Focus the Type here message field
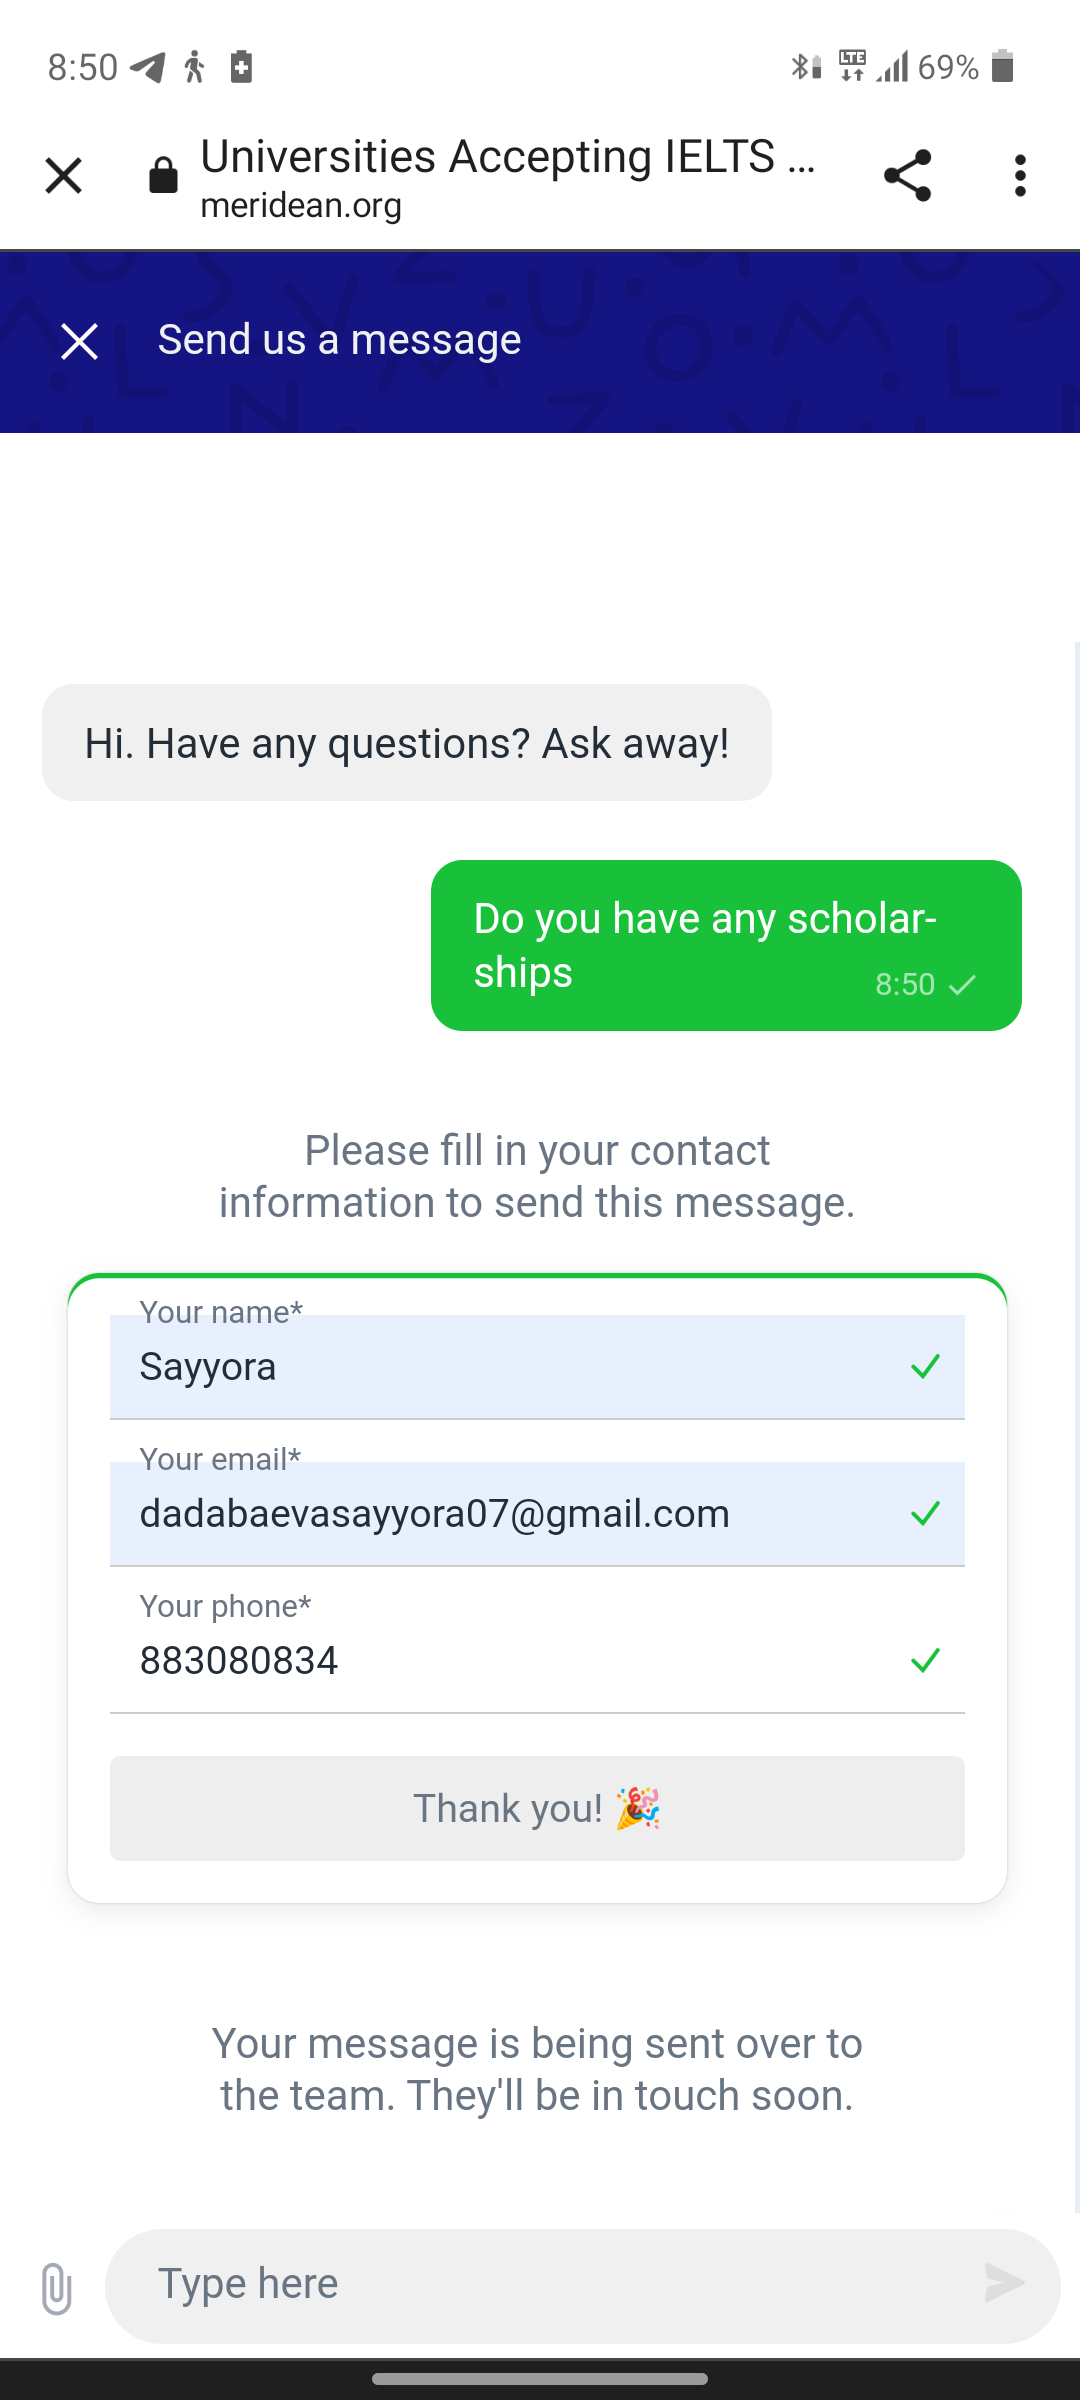The image size is (1080, 2400). pyautogui.click(x=560, y=2285)
